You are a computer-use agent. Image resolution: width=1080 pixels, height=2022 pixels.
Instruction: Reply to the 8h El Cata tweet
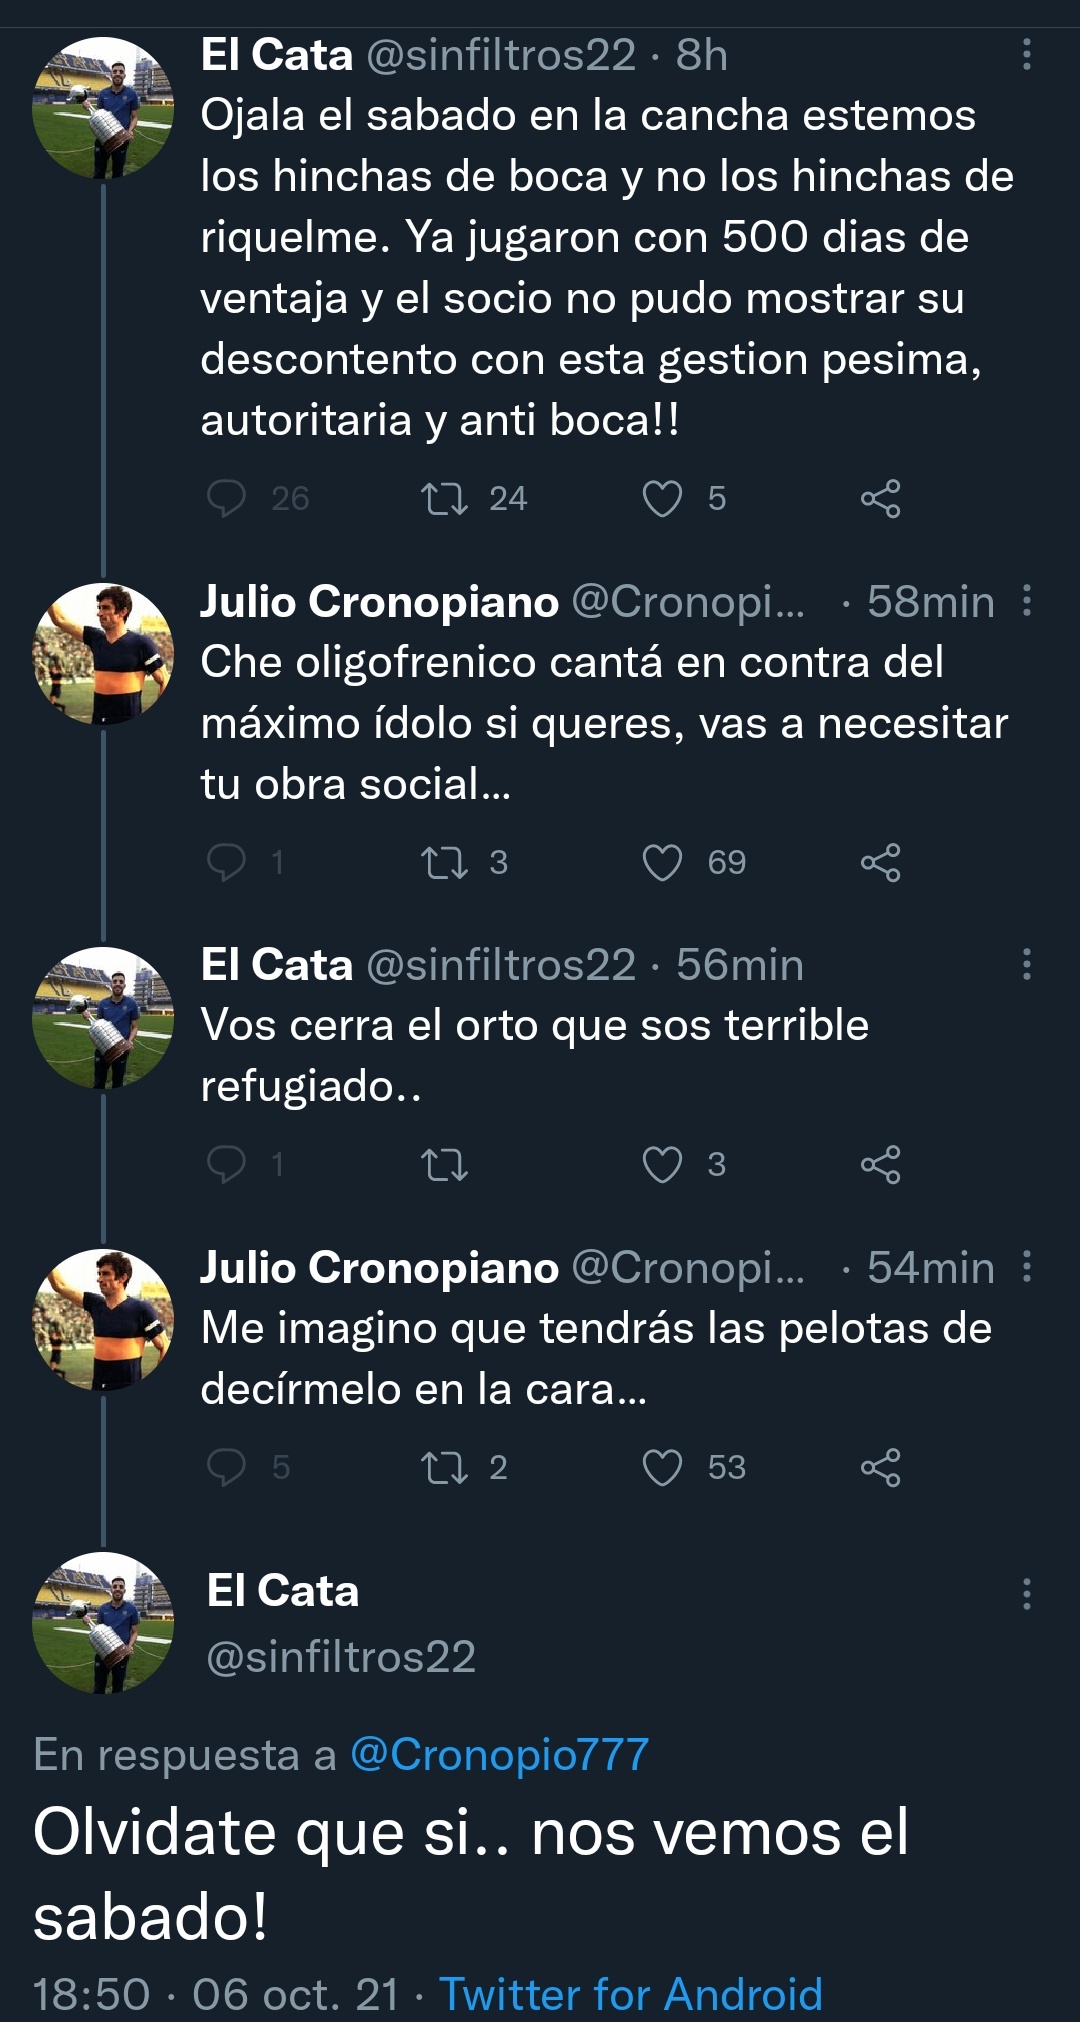pyautogui.click(x=226, y=498)
